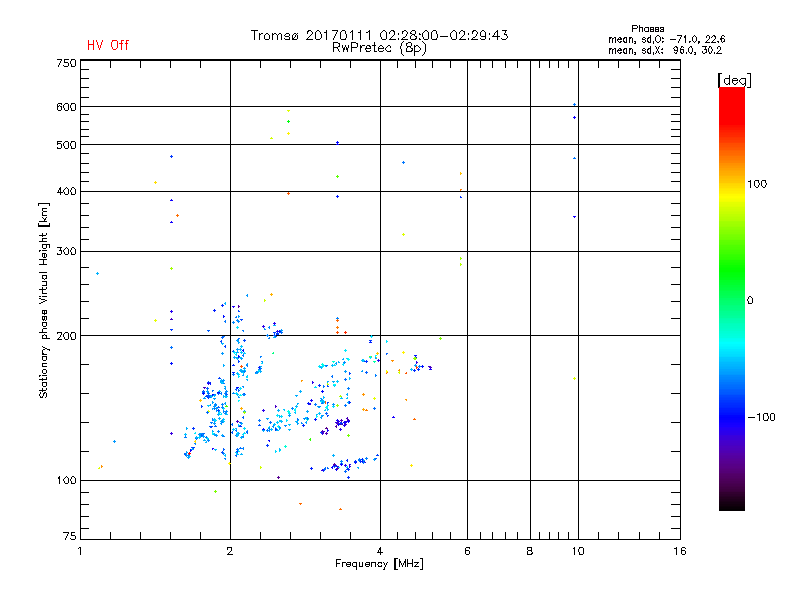
Task: Click the "400" y-axis tick label
Action: [x=66, y=192]
